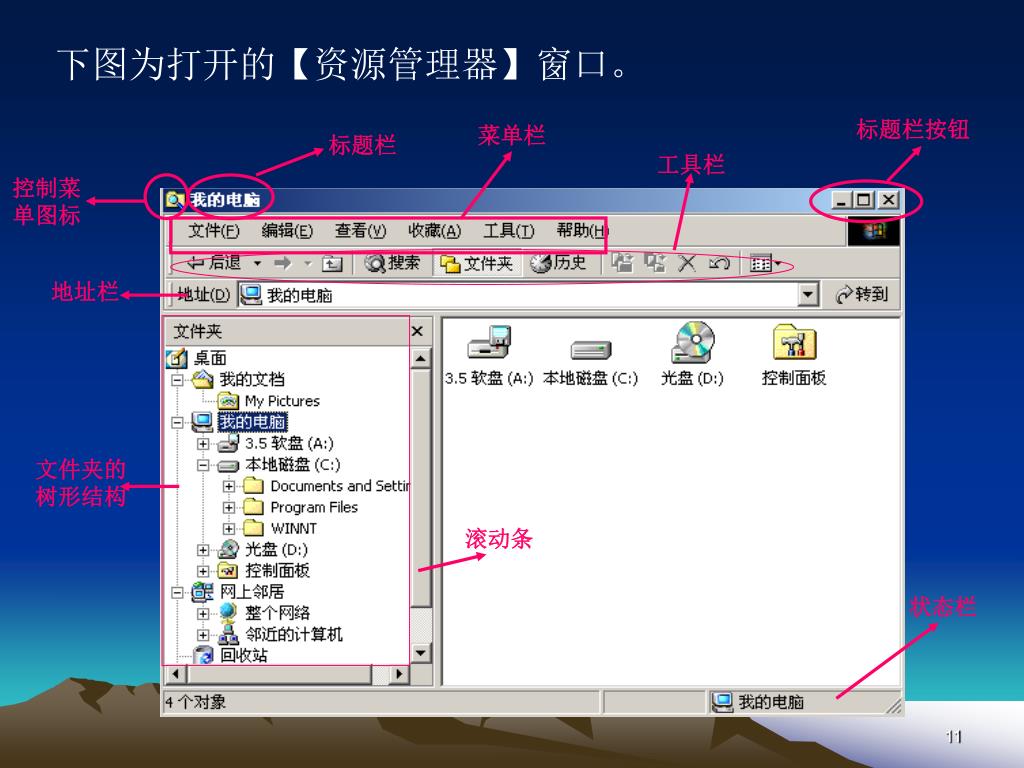Click the title bar control menu icon
This screenshot has height=768, width=1024.
tap(174, 199)
